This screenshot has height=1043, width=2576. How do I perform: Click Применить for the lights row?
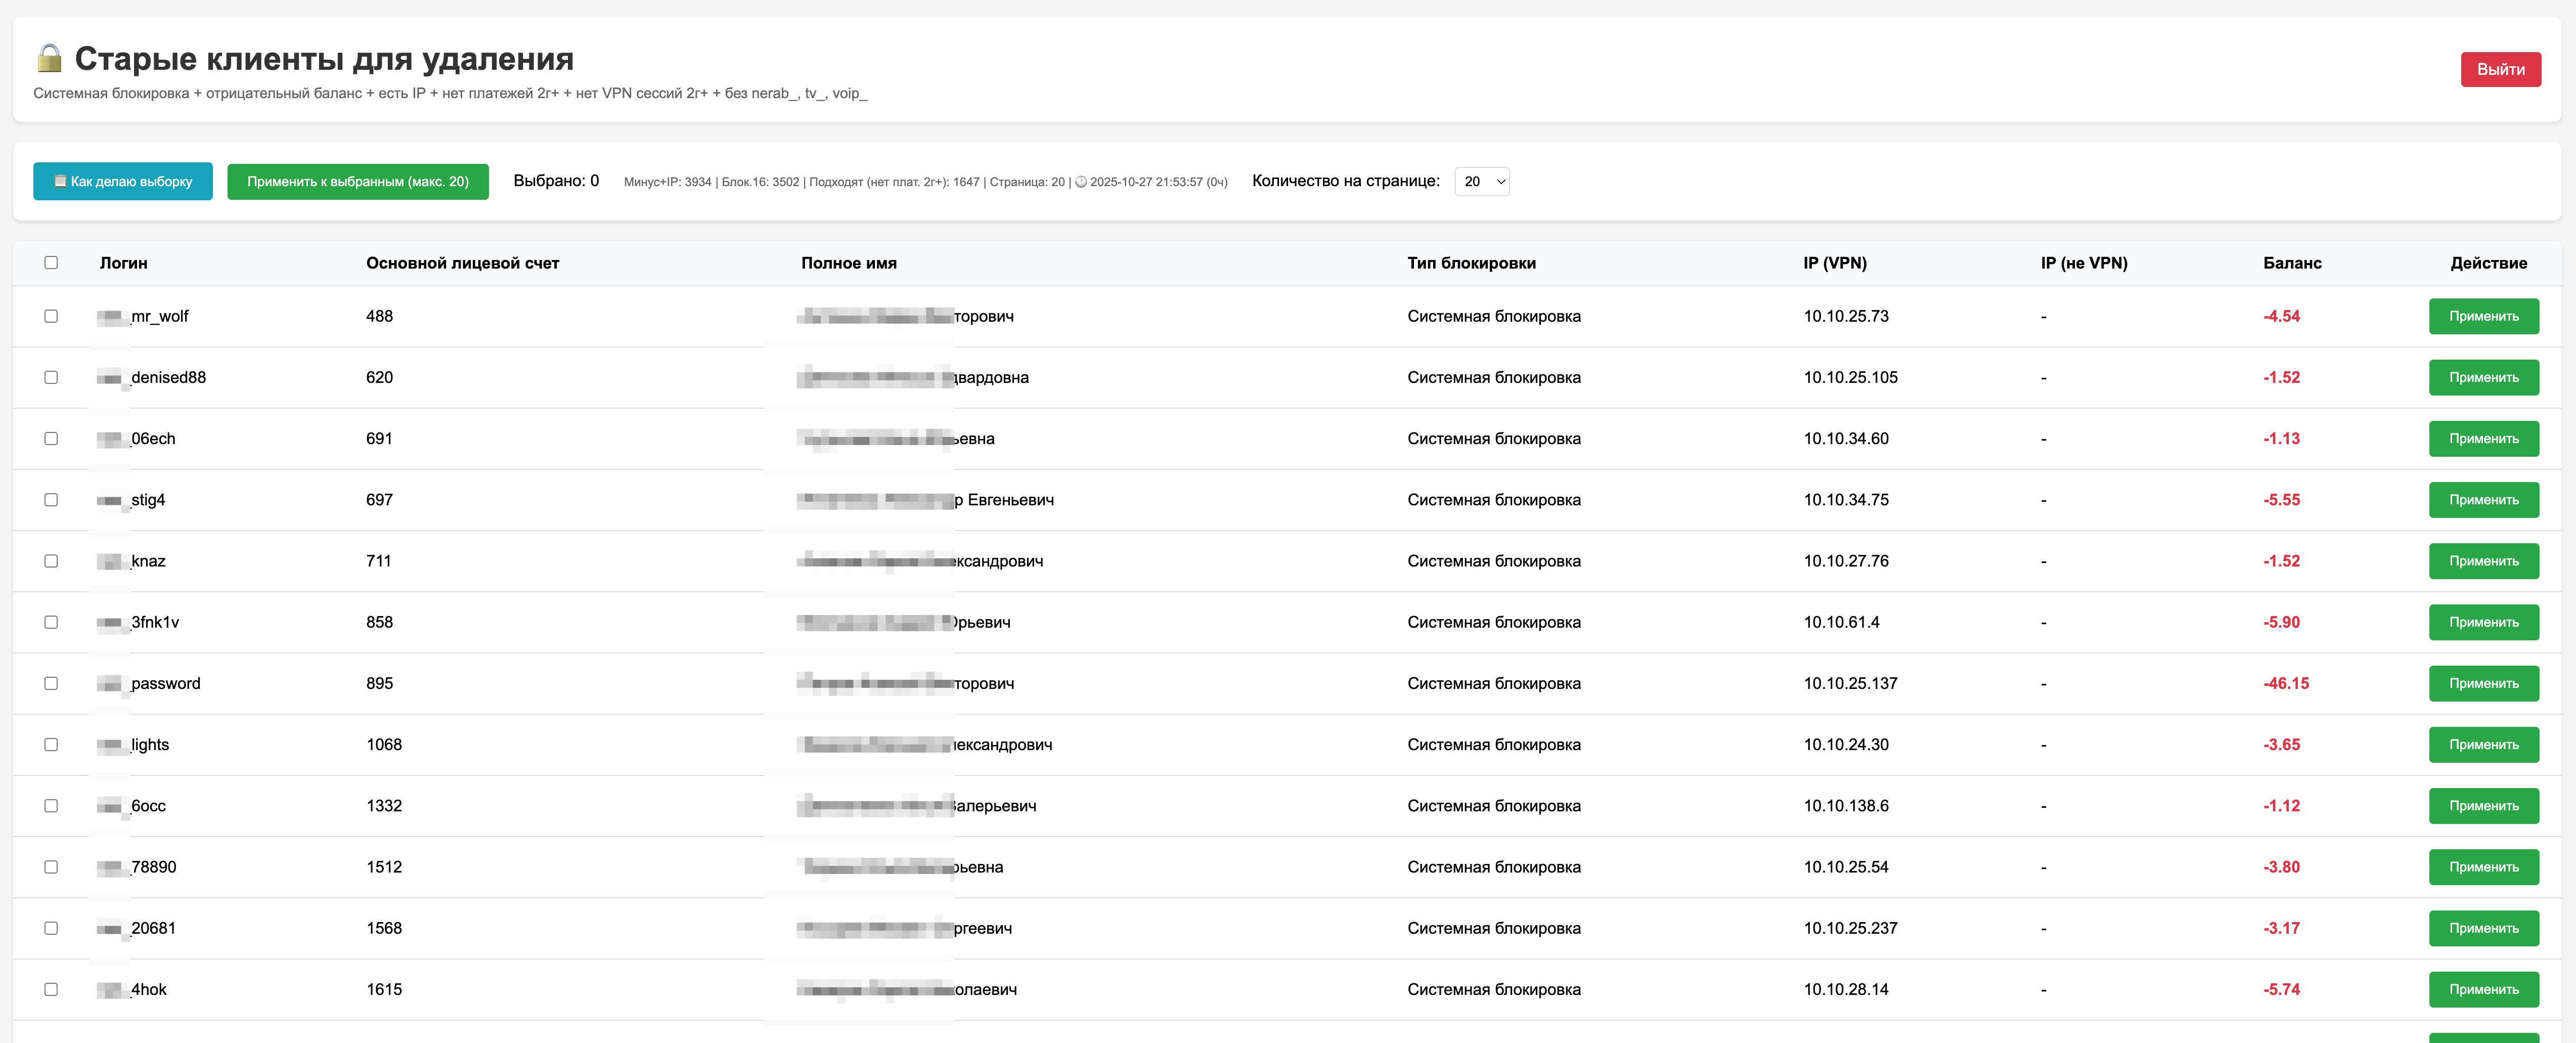click(x=2484, y=745)
